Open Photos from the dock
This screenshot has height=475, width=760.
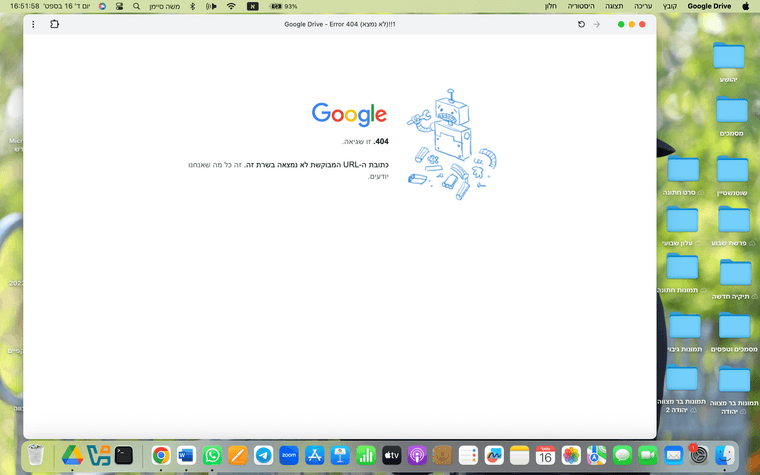click(571, 456)
